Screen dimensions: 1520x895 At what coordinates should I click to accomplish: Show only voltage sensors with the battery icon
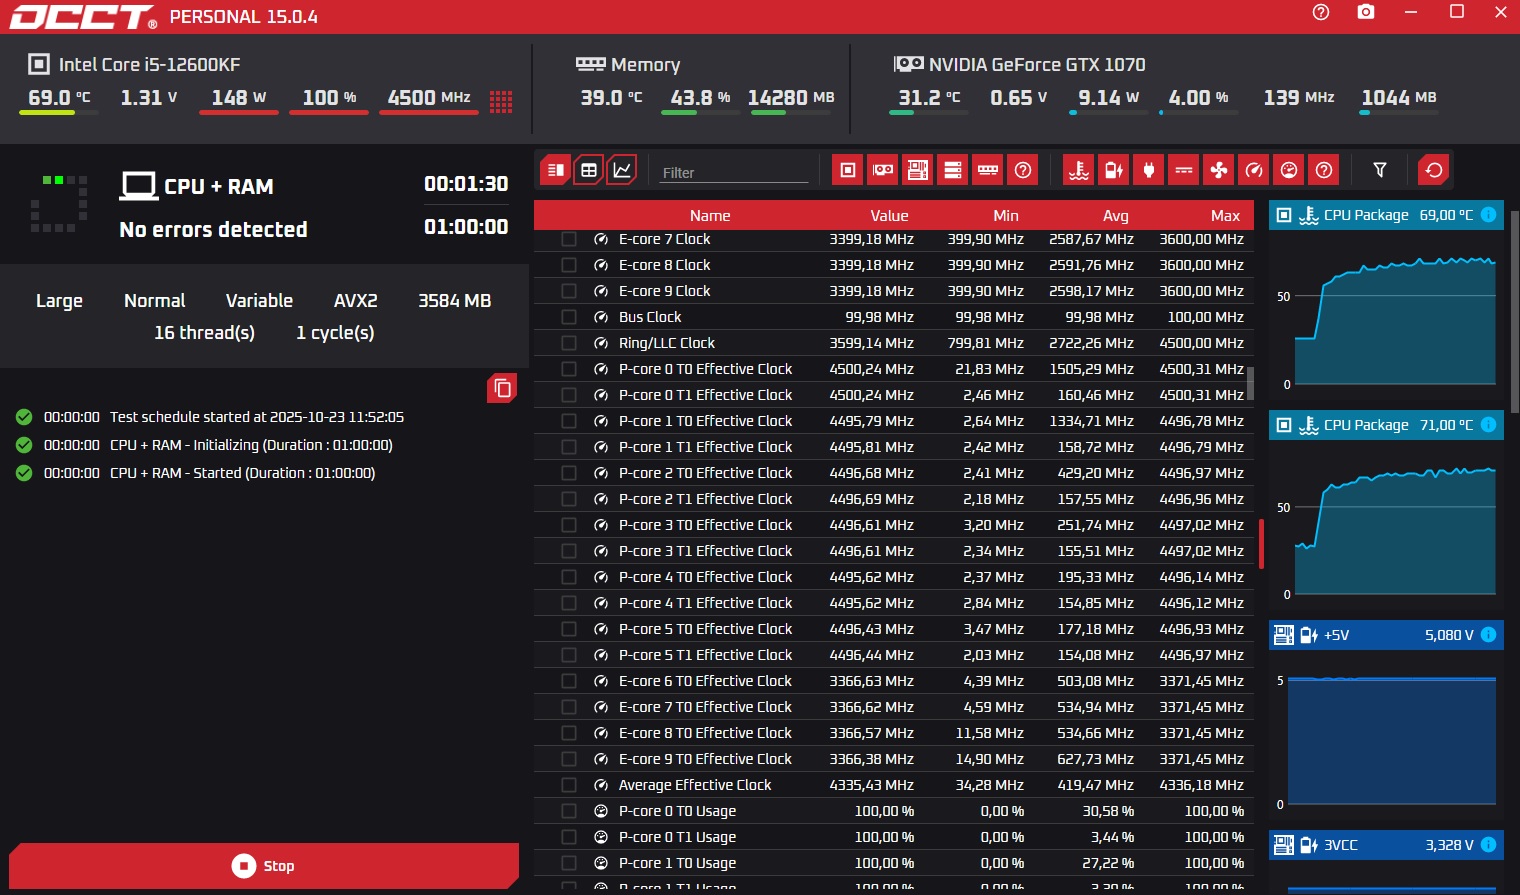coord(1114,170)
